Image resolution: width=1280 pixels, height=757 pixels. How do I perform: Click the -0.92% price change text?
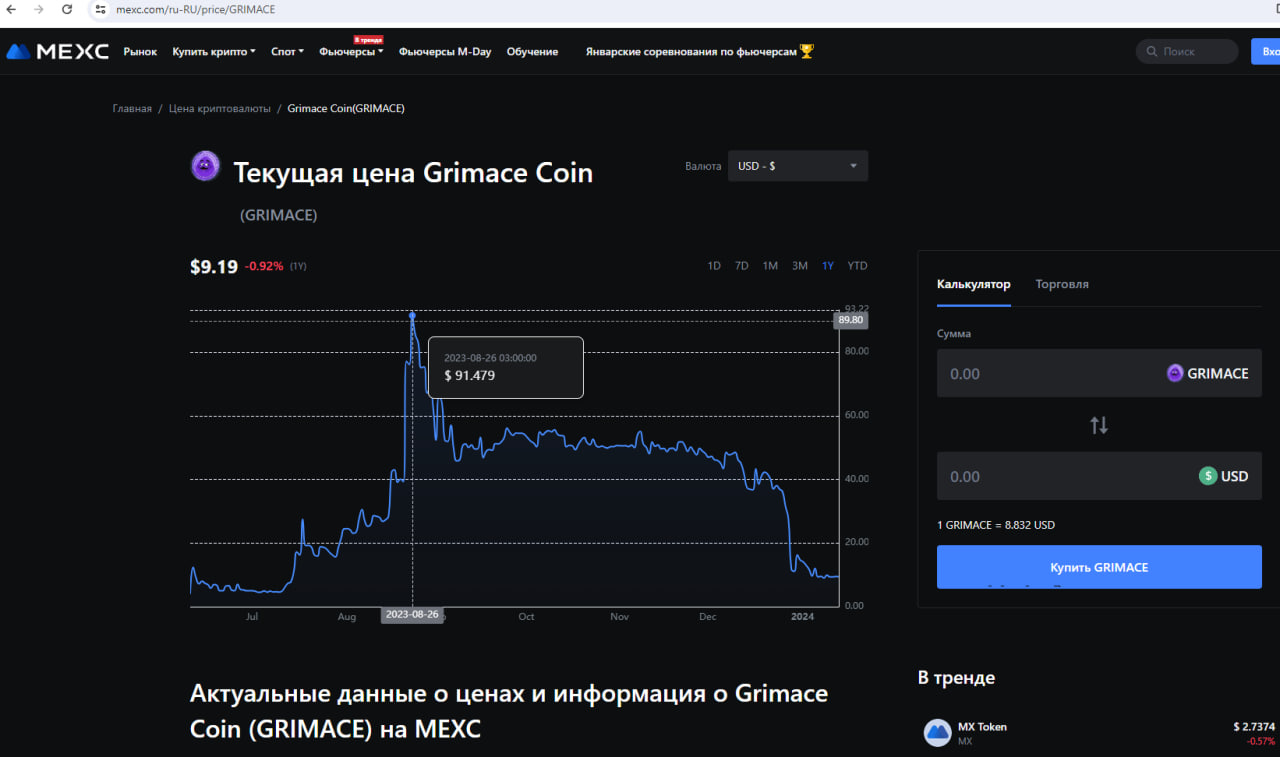tap(265, 266)
